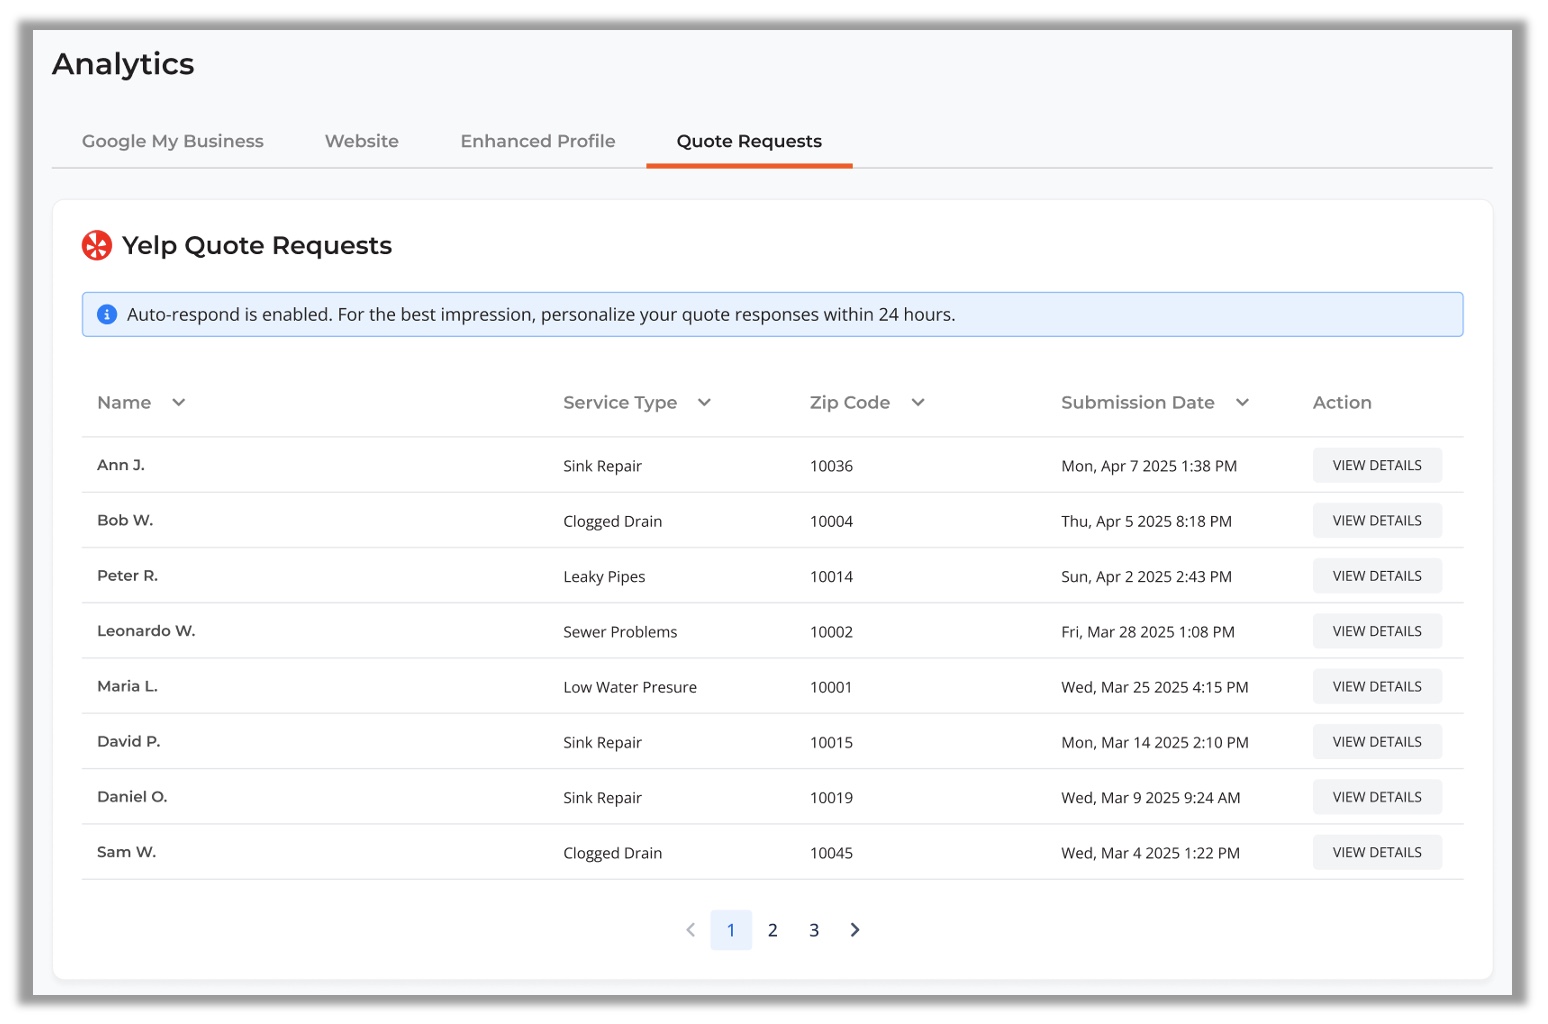
Task: Click the Zip Code column header
Action: tap(850, 402)
